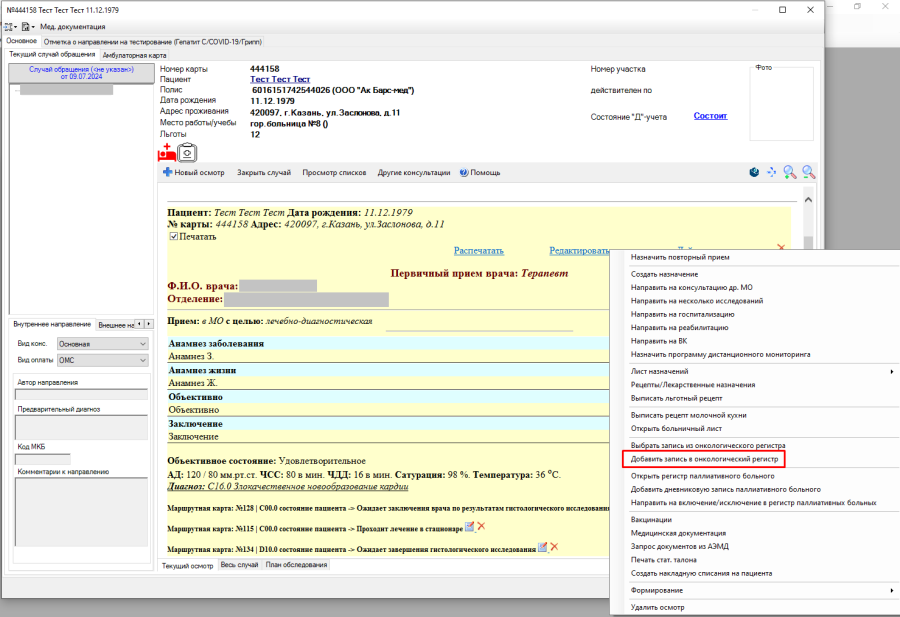900x617 pixels.
Task: Edit route card №115 with pencil icon
Action: (470, 526)
